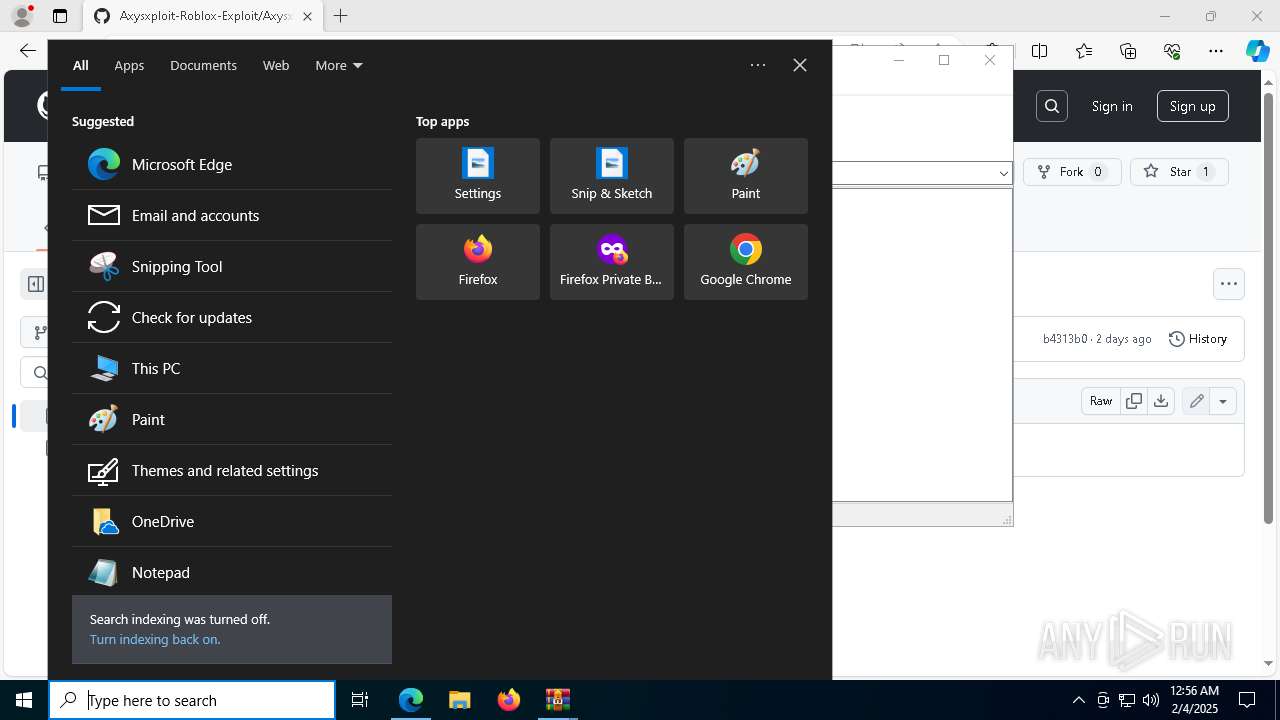Open Windows Start menu
1280x720 pixels.
(x=24, y=700)
